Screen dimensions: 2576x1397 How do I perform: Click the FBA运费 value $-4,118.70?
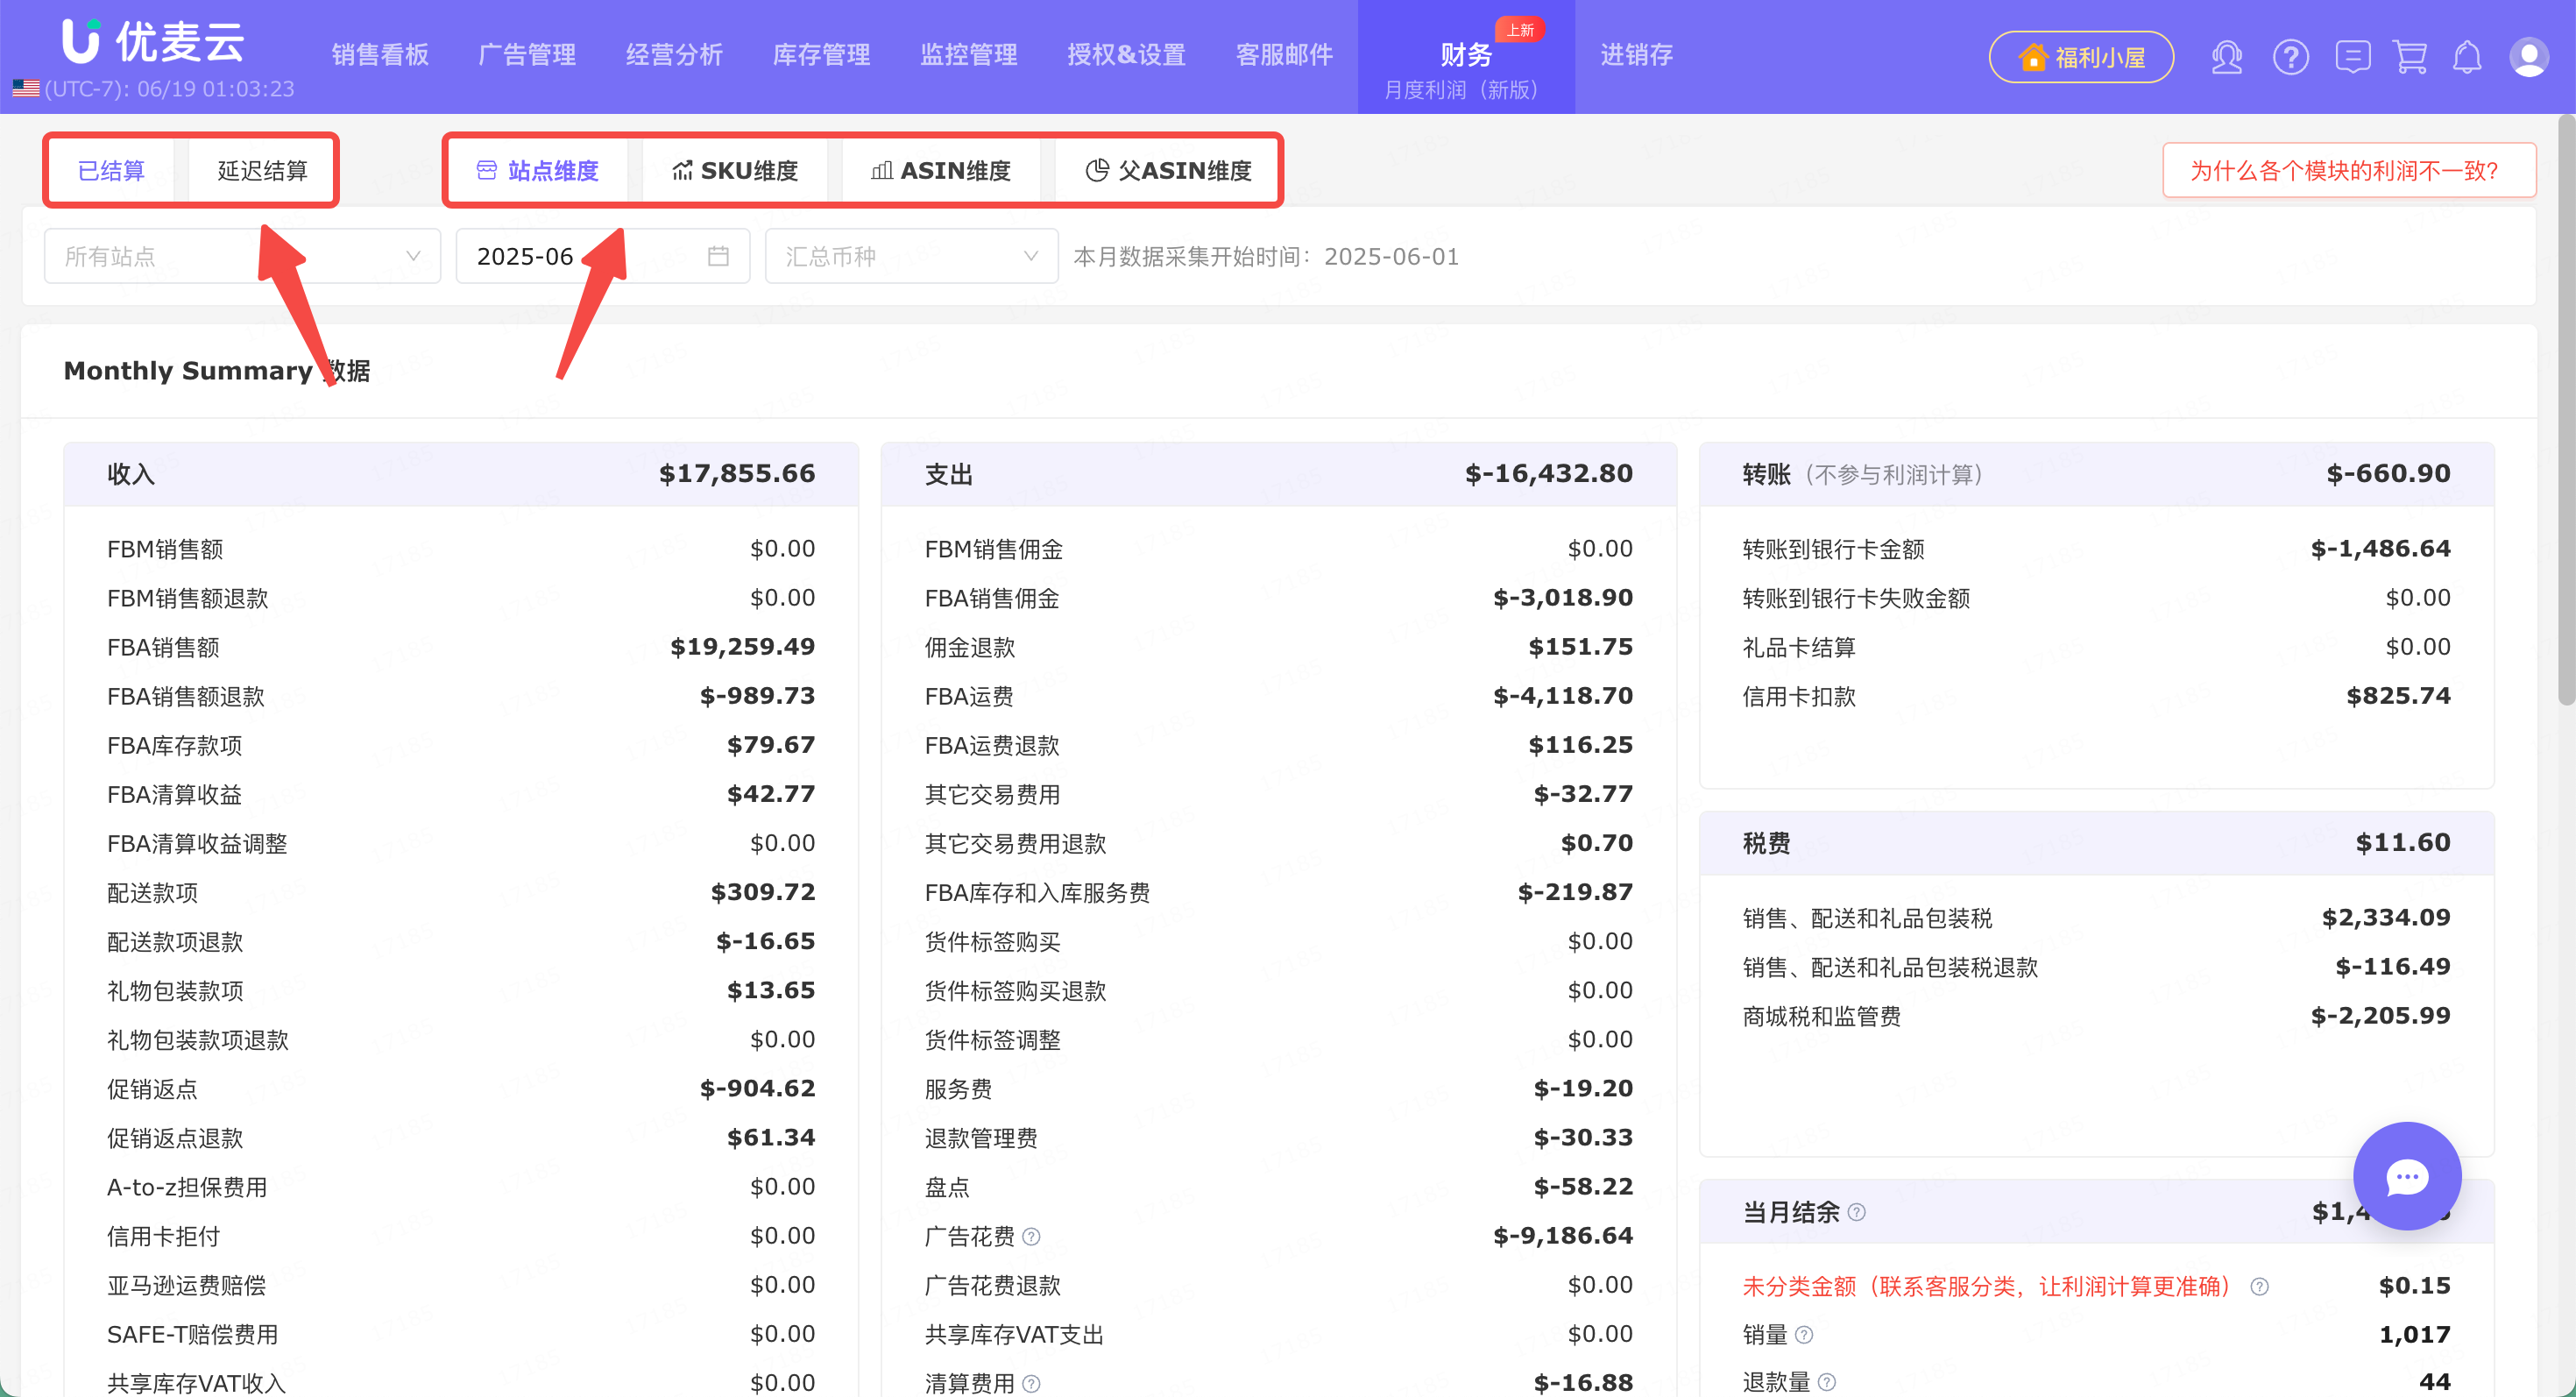click(1563, 696)
